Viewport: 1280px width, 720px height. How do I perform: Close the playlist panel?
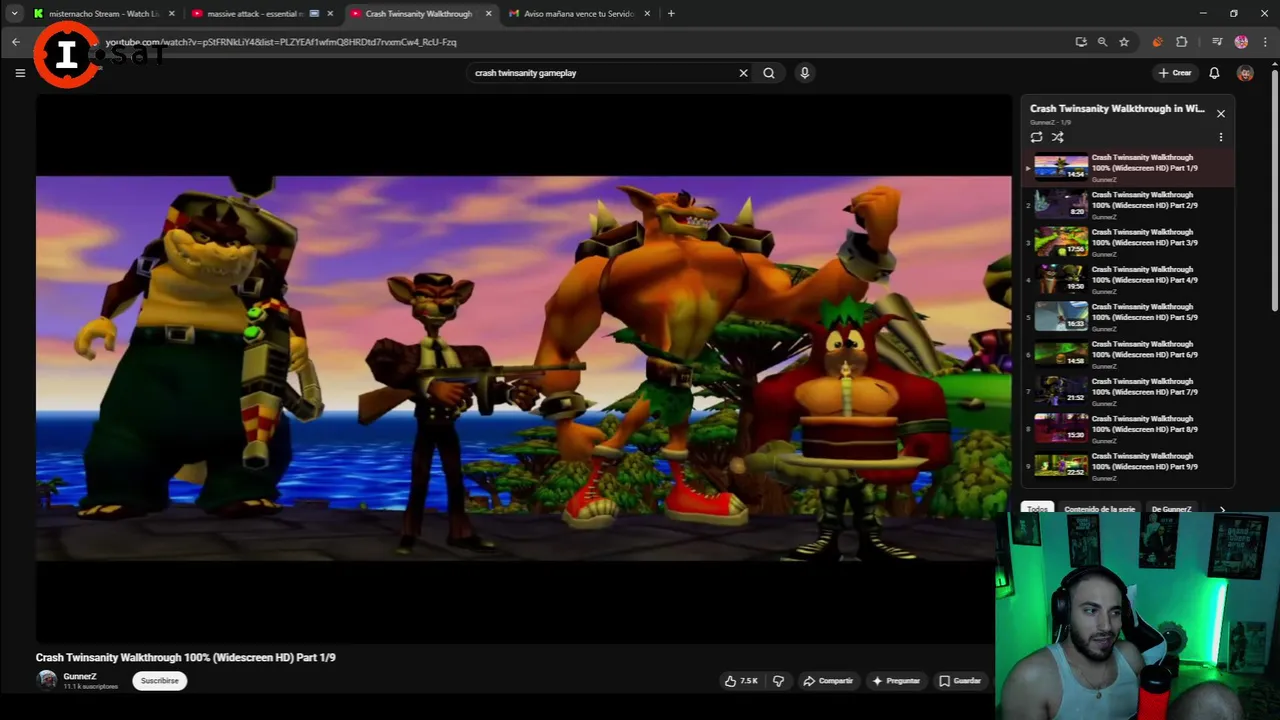click(1220, 114)
